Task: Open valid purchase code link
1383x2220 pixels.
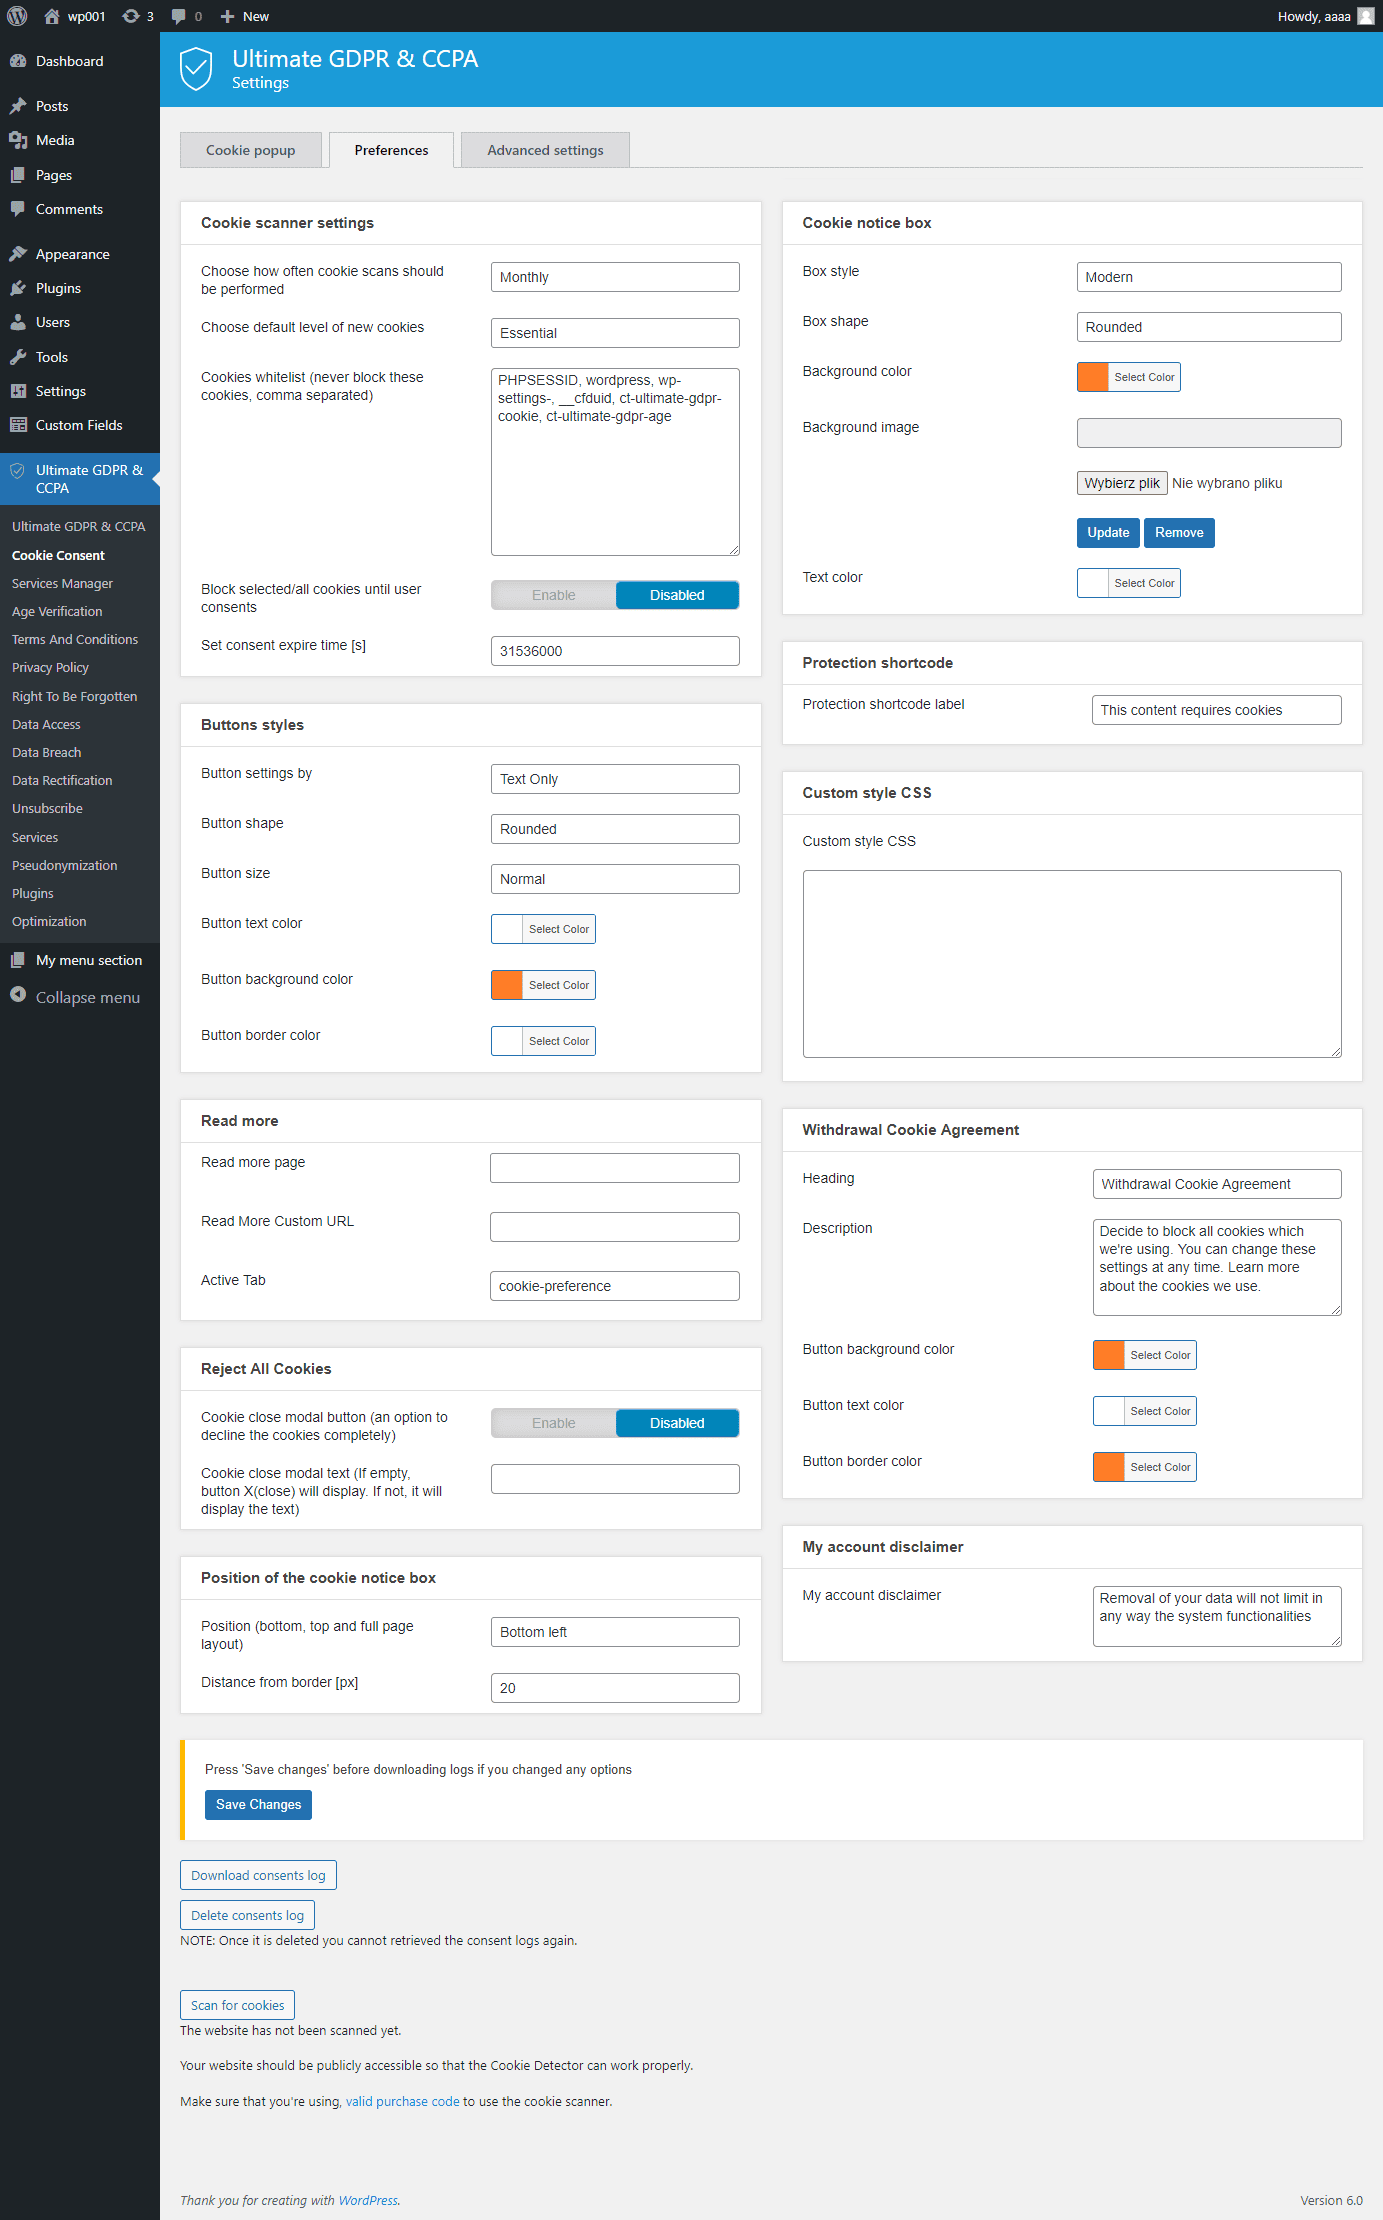Action: point(402,2101)
